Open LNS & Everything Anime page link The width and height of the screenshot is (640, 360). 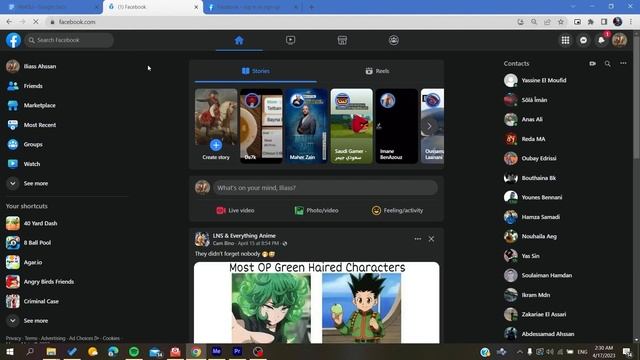click(244, 236)
